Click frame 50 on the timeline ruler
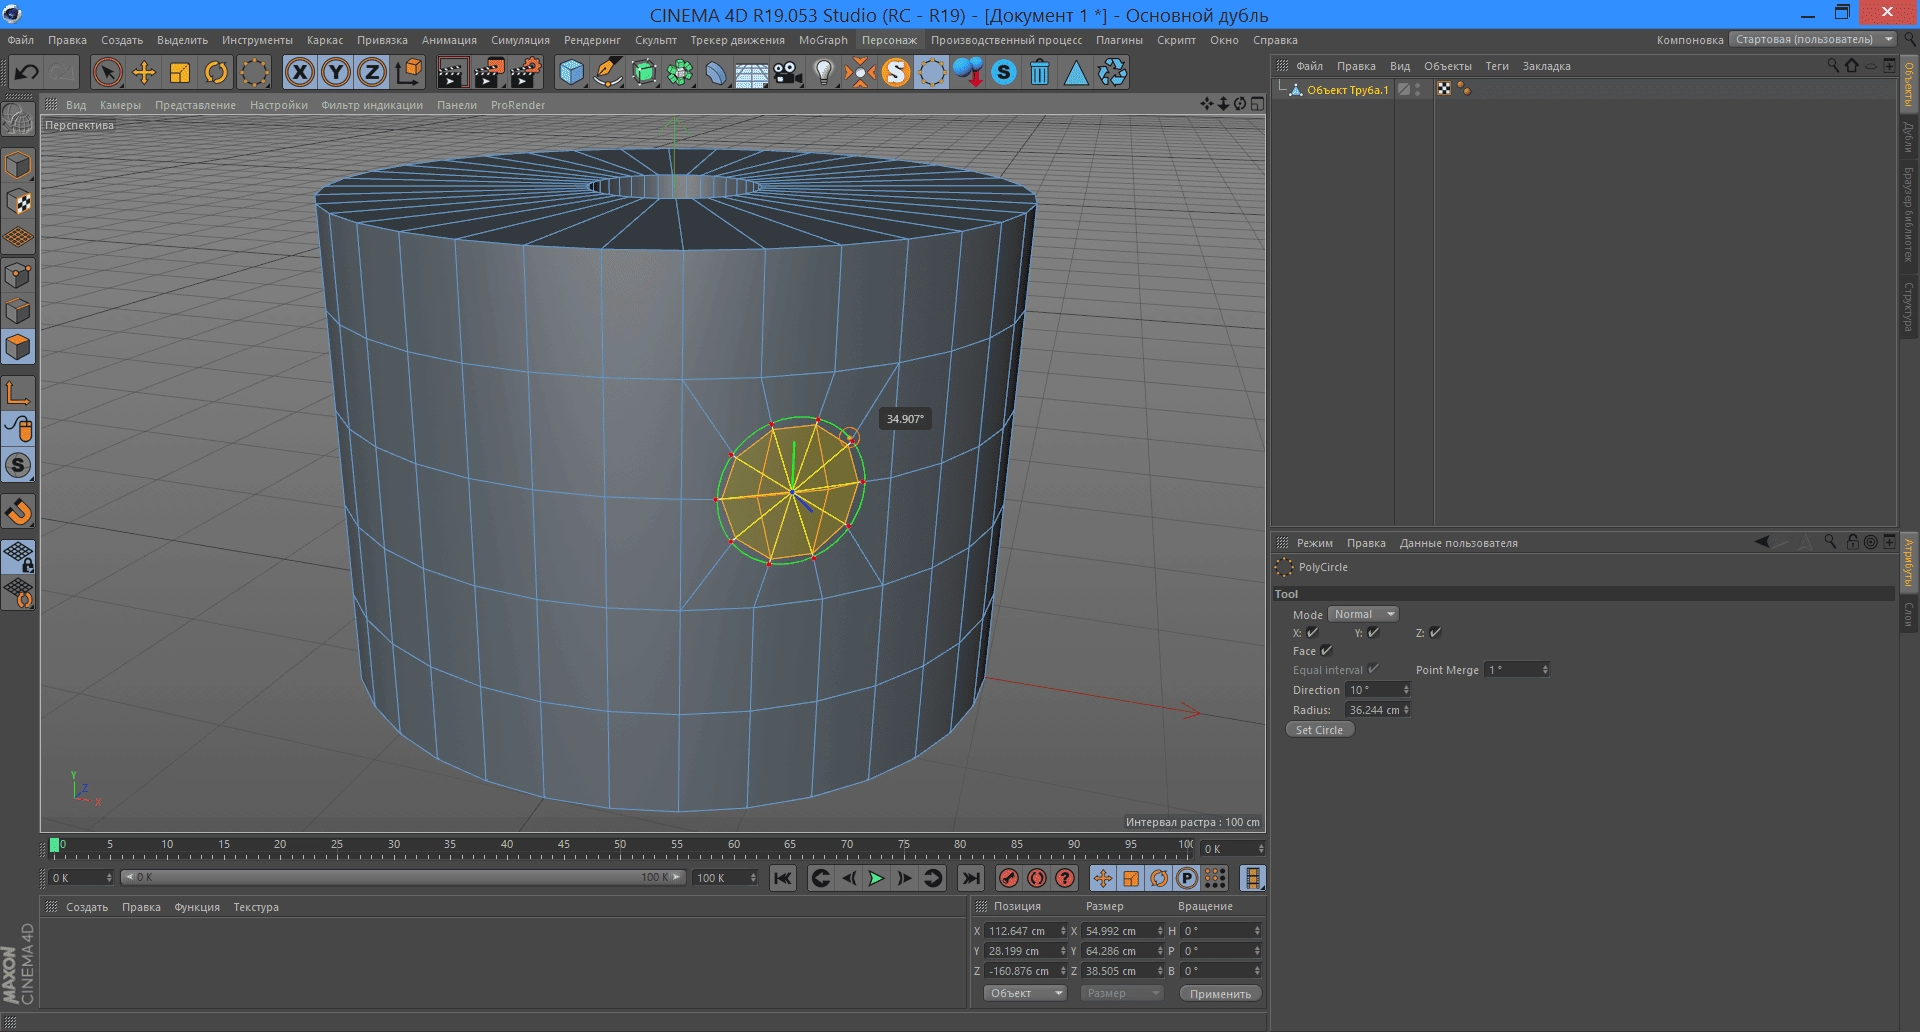 (x=620, y=845)
